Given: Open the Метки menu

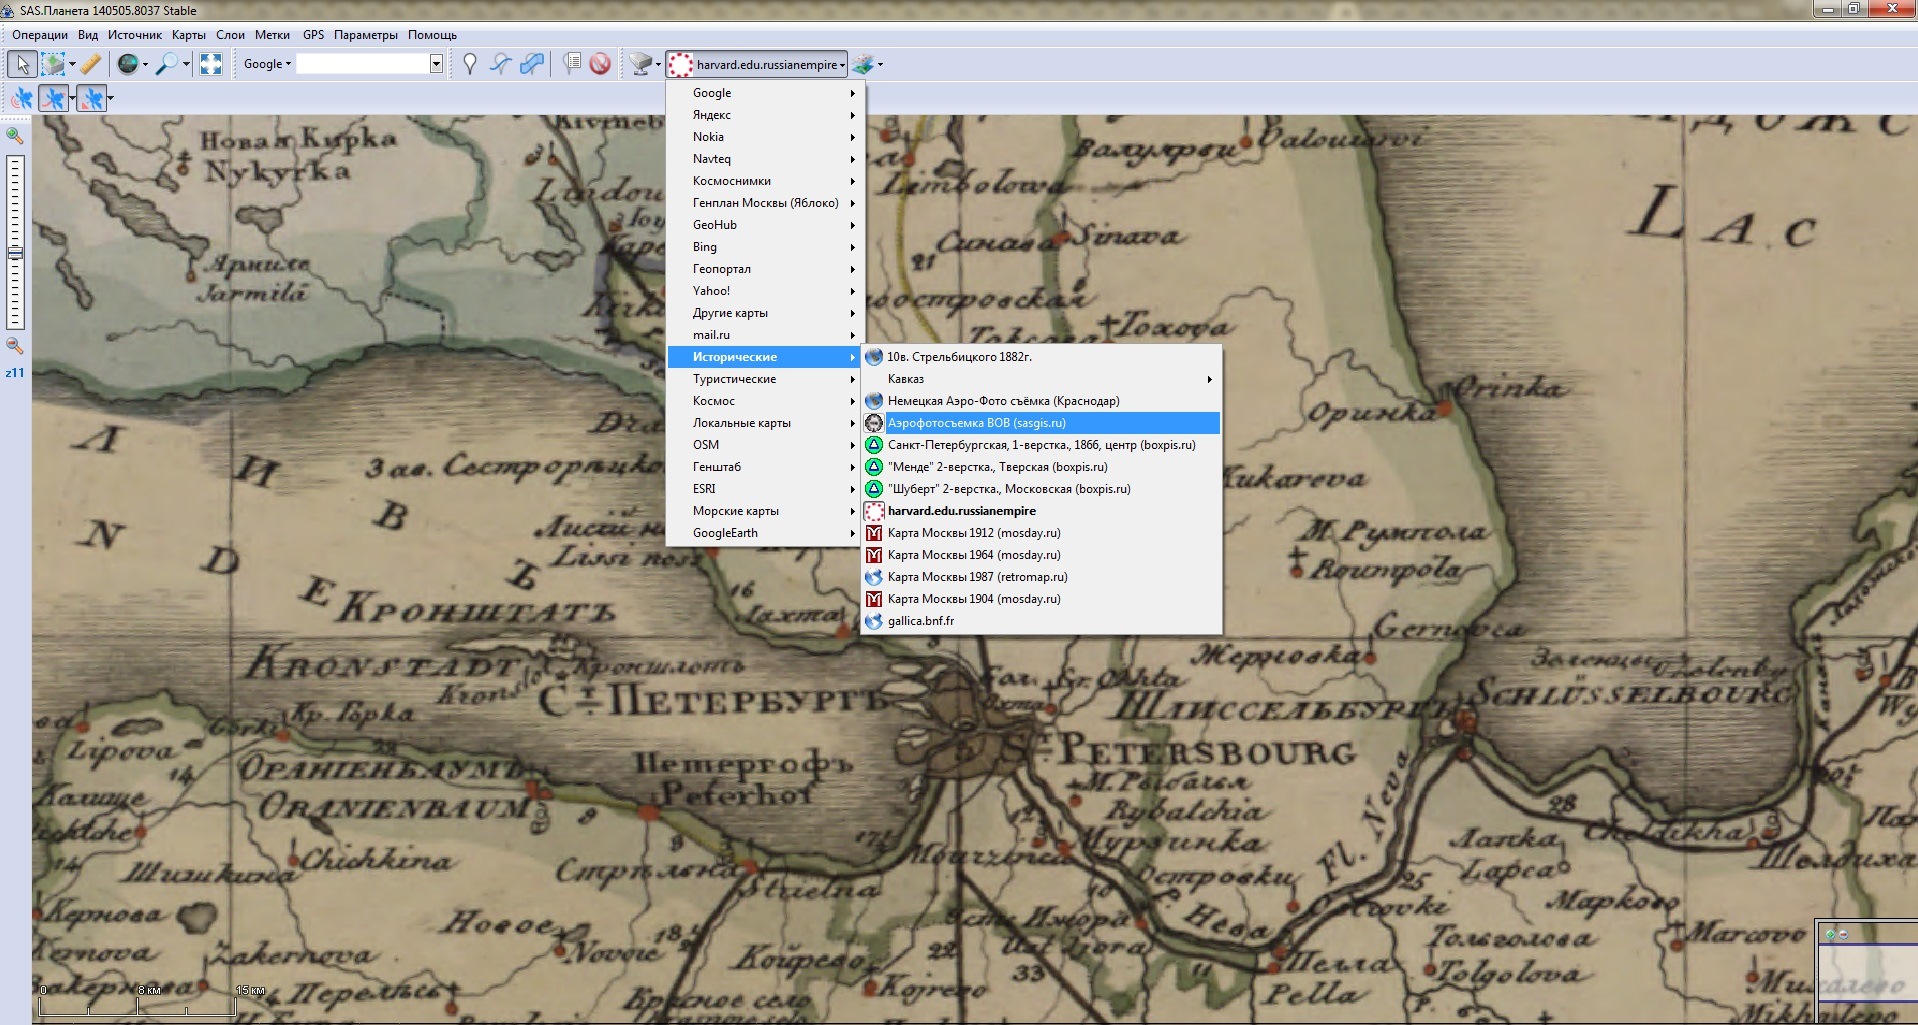Looking at the screenshot, I should [x=272, y=35].
